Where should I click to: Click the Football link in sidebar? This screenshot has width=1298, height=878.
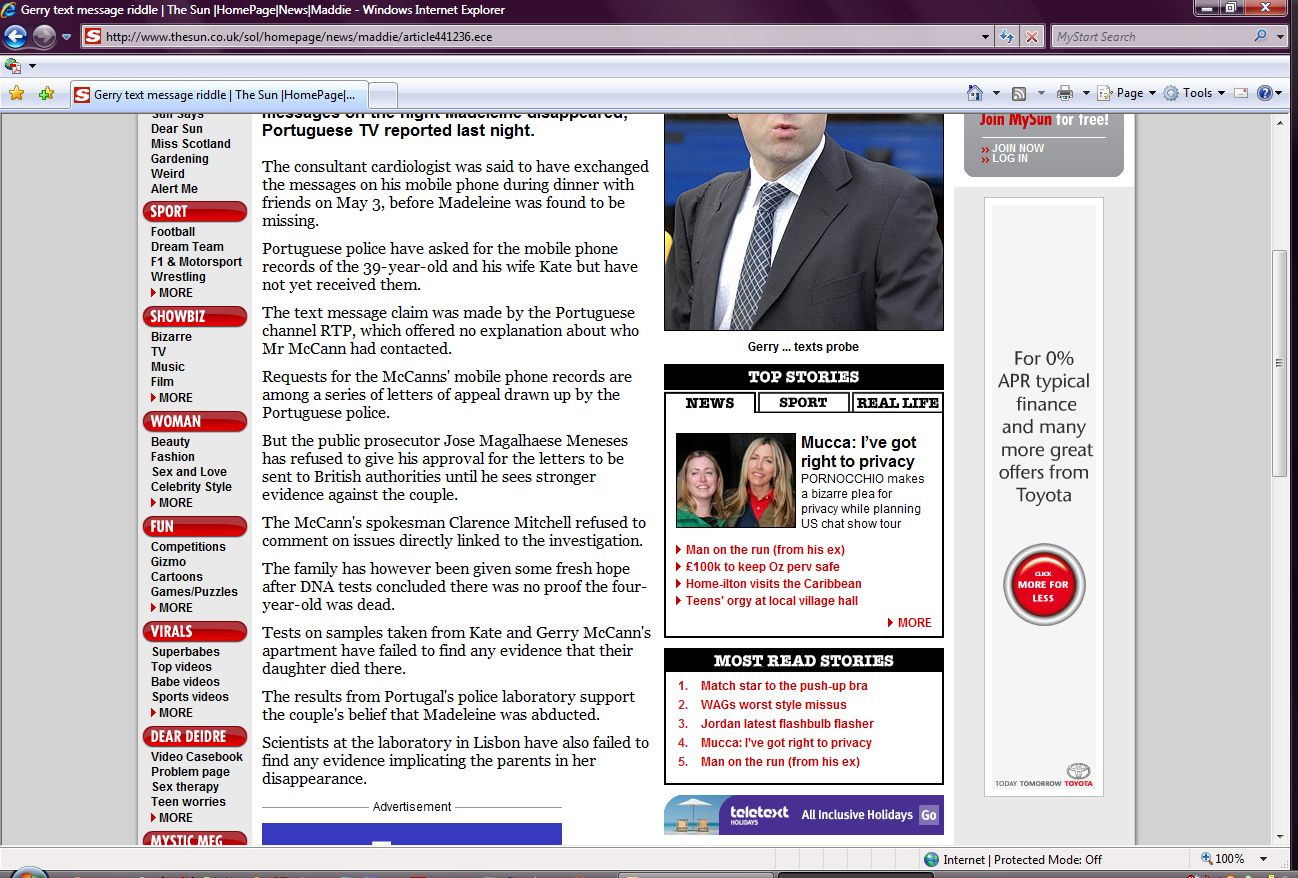173,232
